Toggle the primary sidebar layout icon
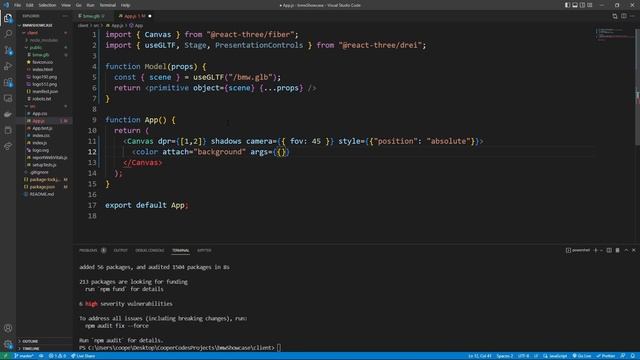Screen dimensions: 640x360 pos(567,5)
